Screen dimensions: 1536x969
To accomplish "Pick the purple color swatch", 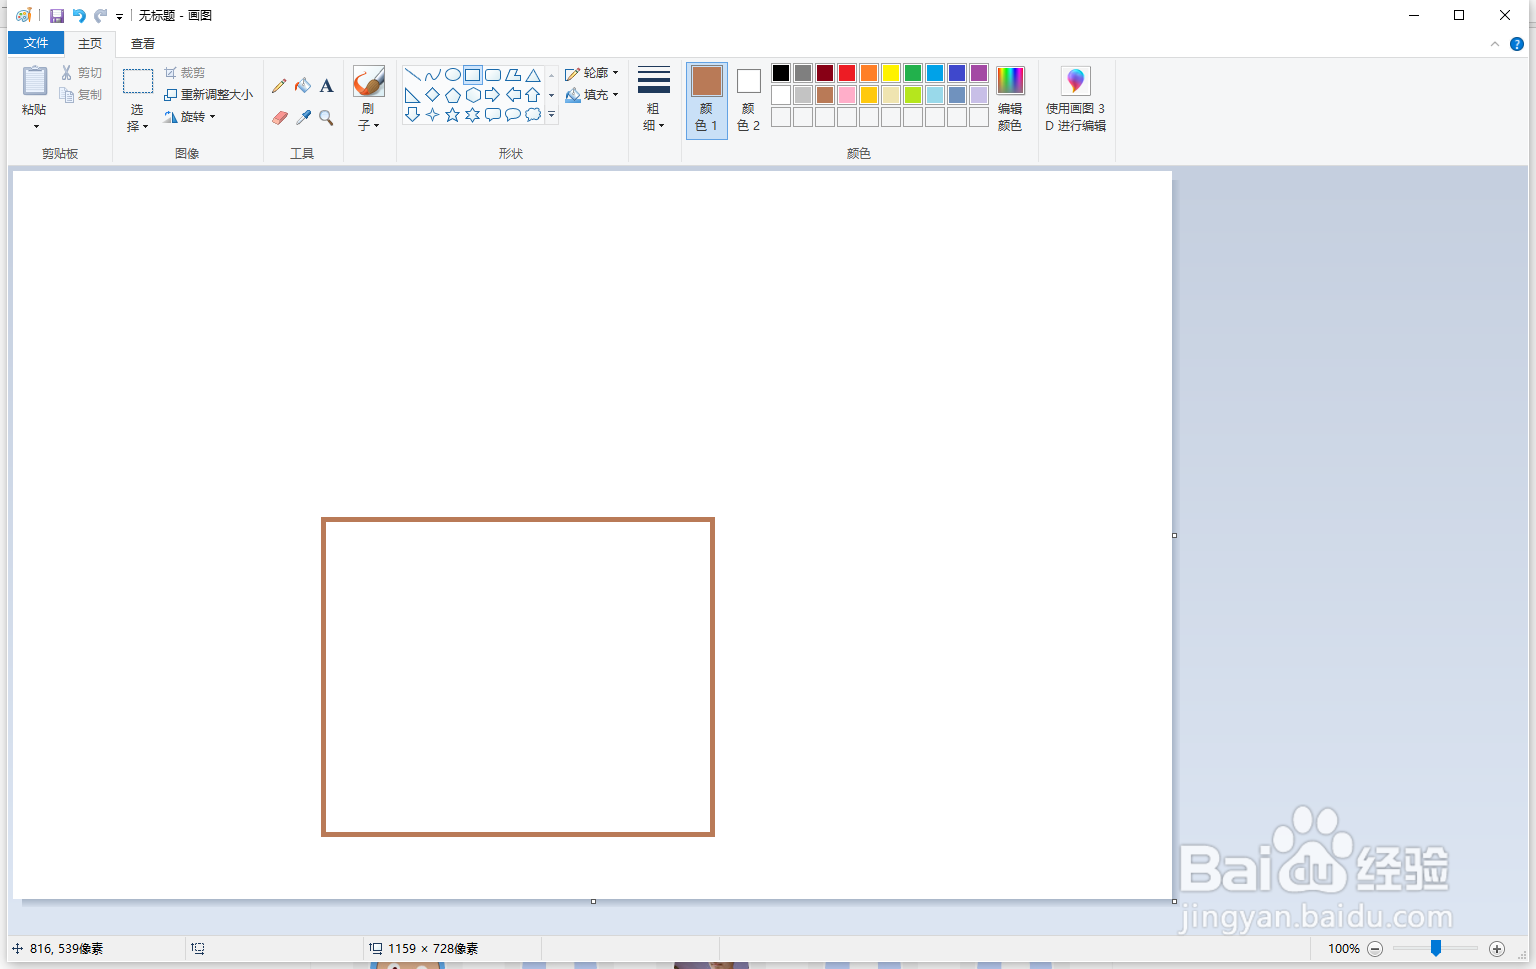I will point(979,73).
